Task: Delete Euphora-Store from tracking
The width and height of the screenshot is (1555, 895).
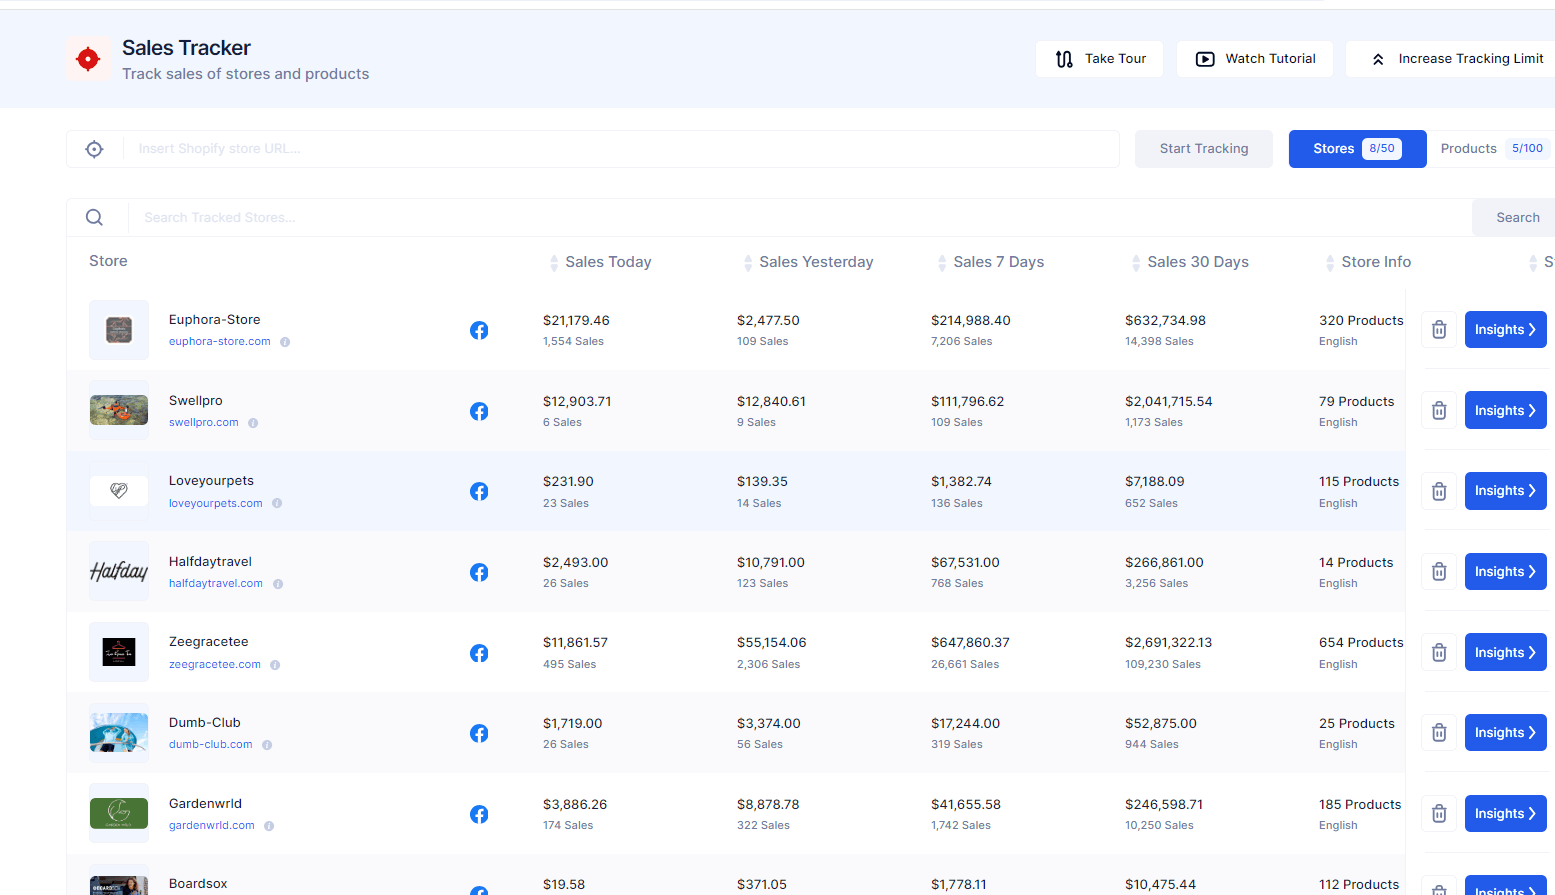Action: (x=1439, y=330)
